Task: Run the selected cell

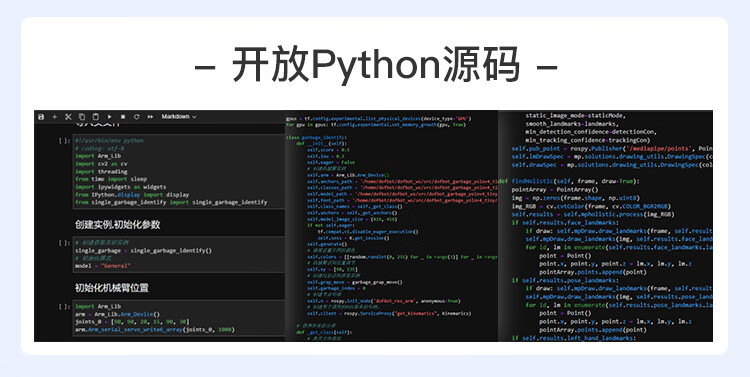Action: click(x=110, y=117)
